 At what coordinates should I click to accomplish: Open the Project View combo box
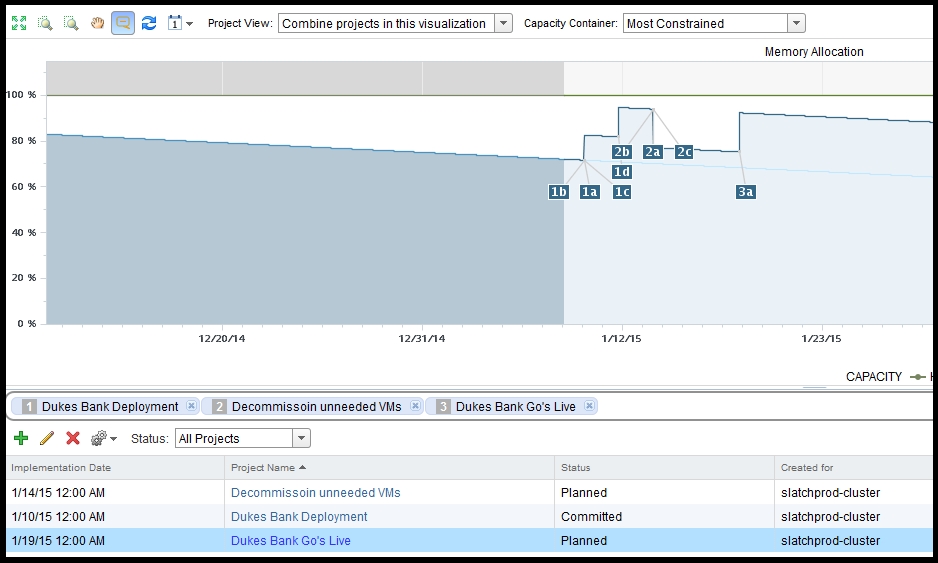[395, 23]
